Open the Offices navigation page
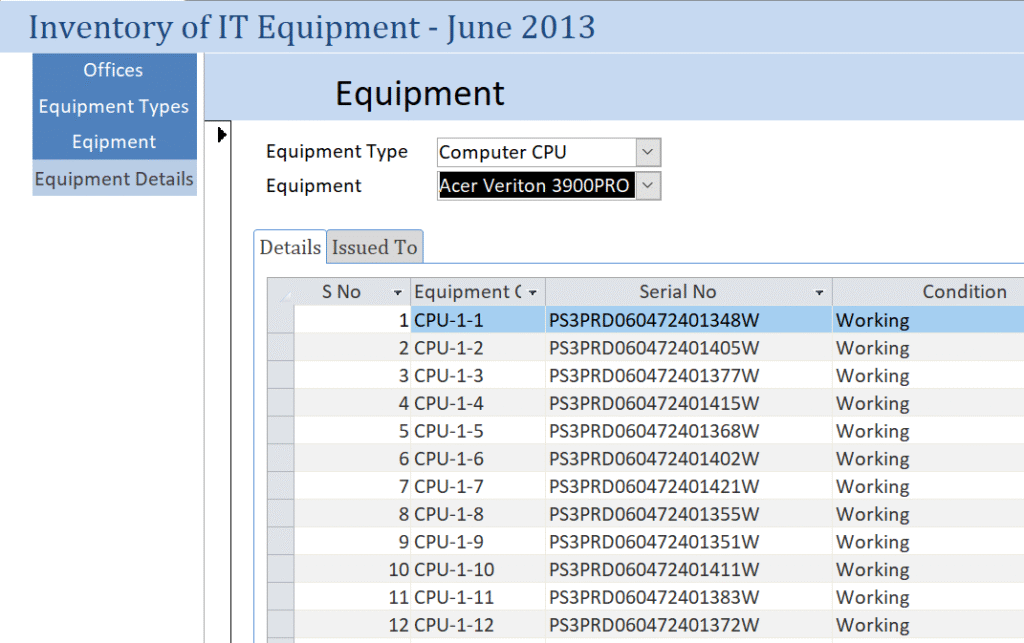The width and height of the screenshot is (1024, 643). (x=113, y=70)
